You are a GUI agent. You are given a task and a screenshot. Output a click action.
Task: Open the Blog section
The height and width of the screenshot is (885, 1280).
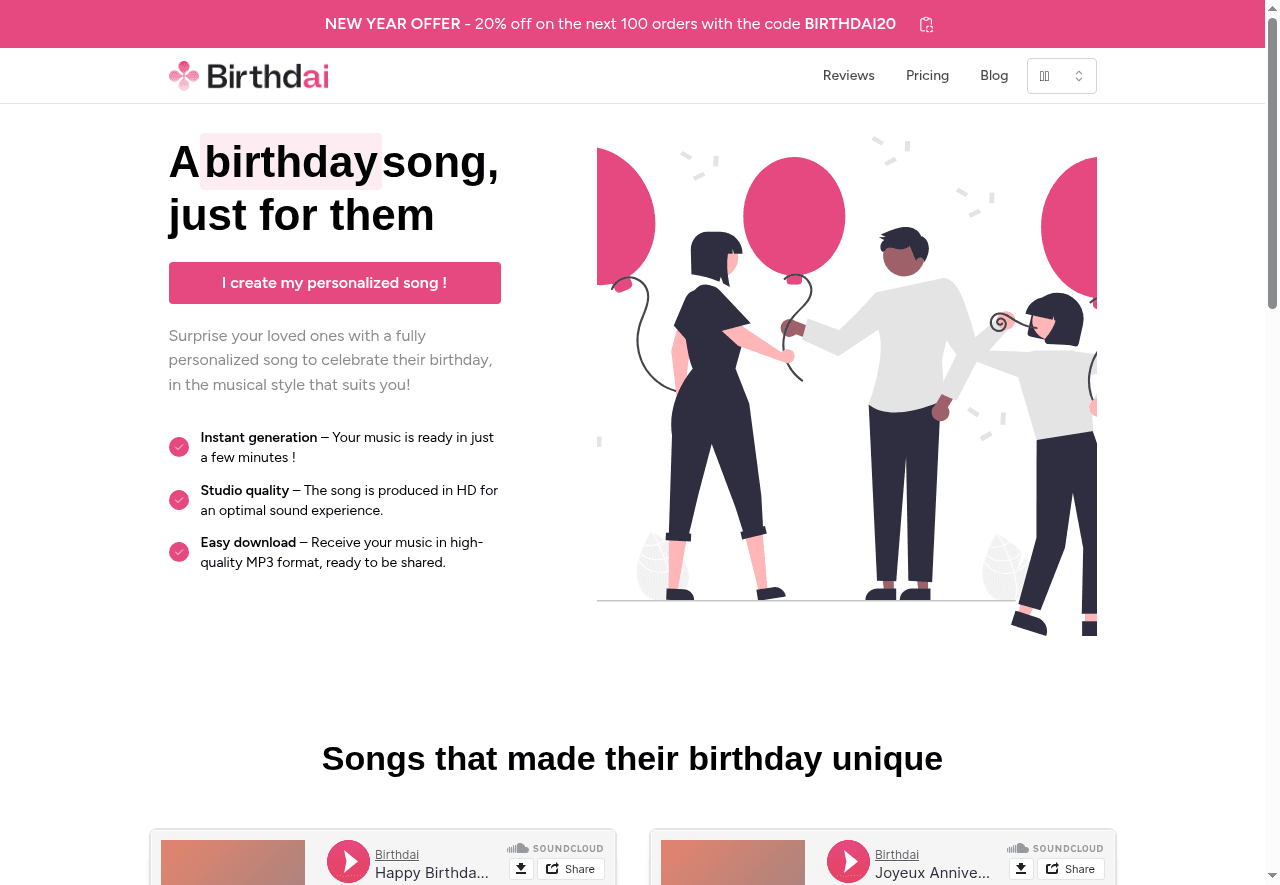pyautogui.click(x=994, y=75)
